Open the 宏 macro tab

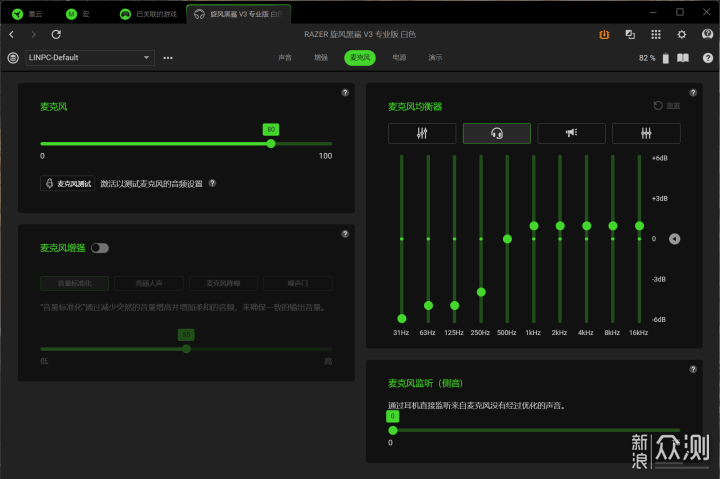[78, 14]
